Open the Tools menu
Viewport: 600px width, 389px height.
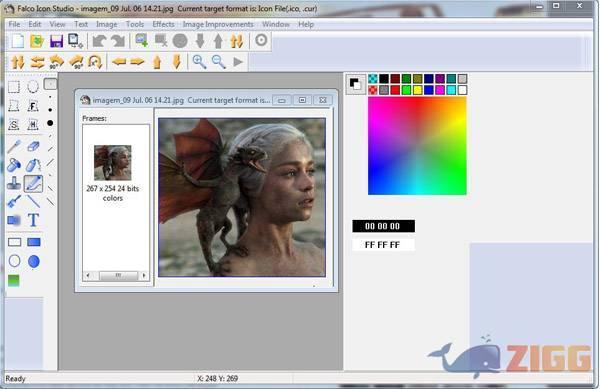point(135,24)
